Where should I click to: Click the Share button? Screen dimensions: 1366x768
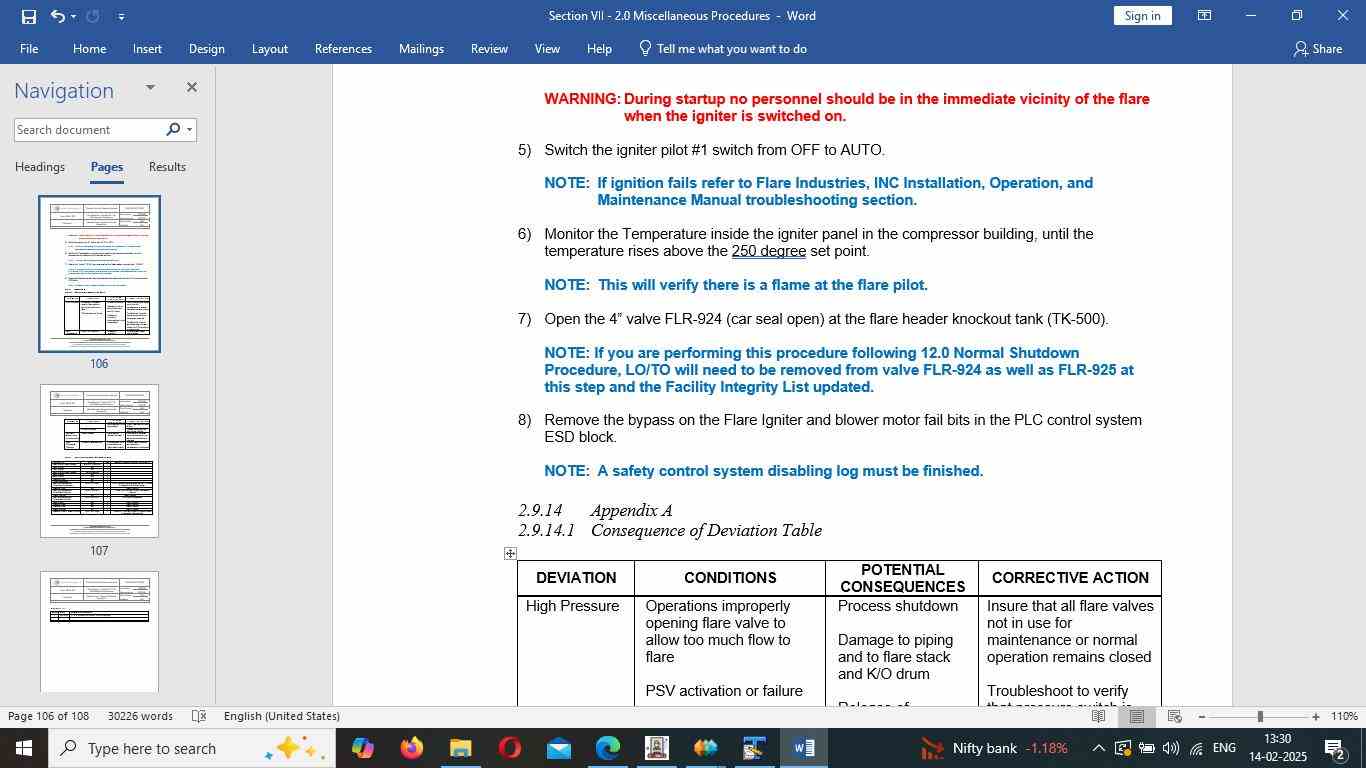pos(1317,48)
